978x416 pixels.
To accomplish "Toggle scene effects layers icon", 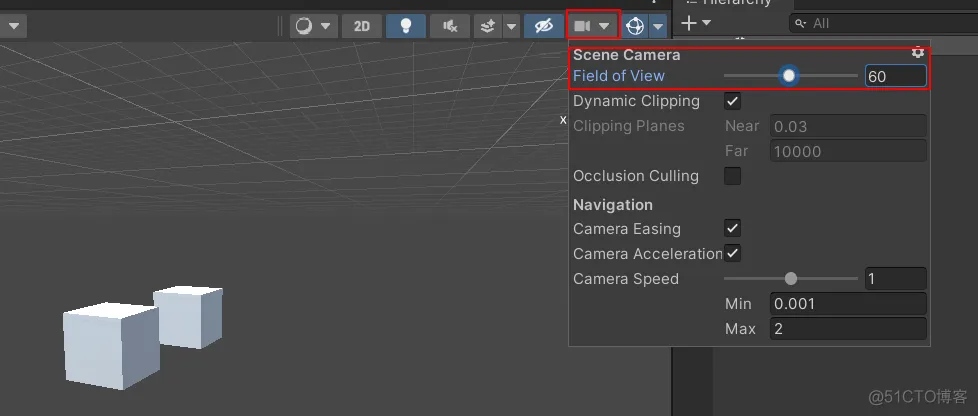I will pyautogui.click(x=488, y=26).
